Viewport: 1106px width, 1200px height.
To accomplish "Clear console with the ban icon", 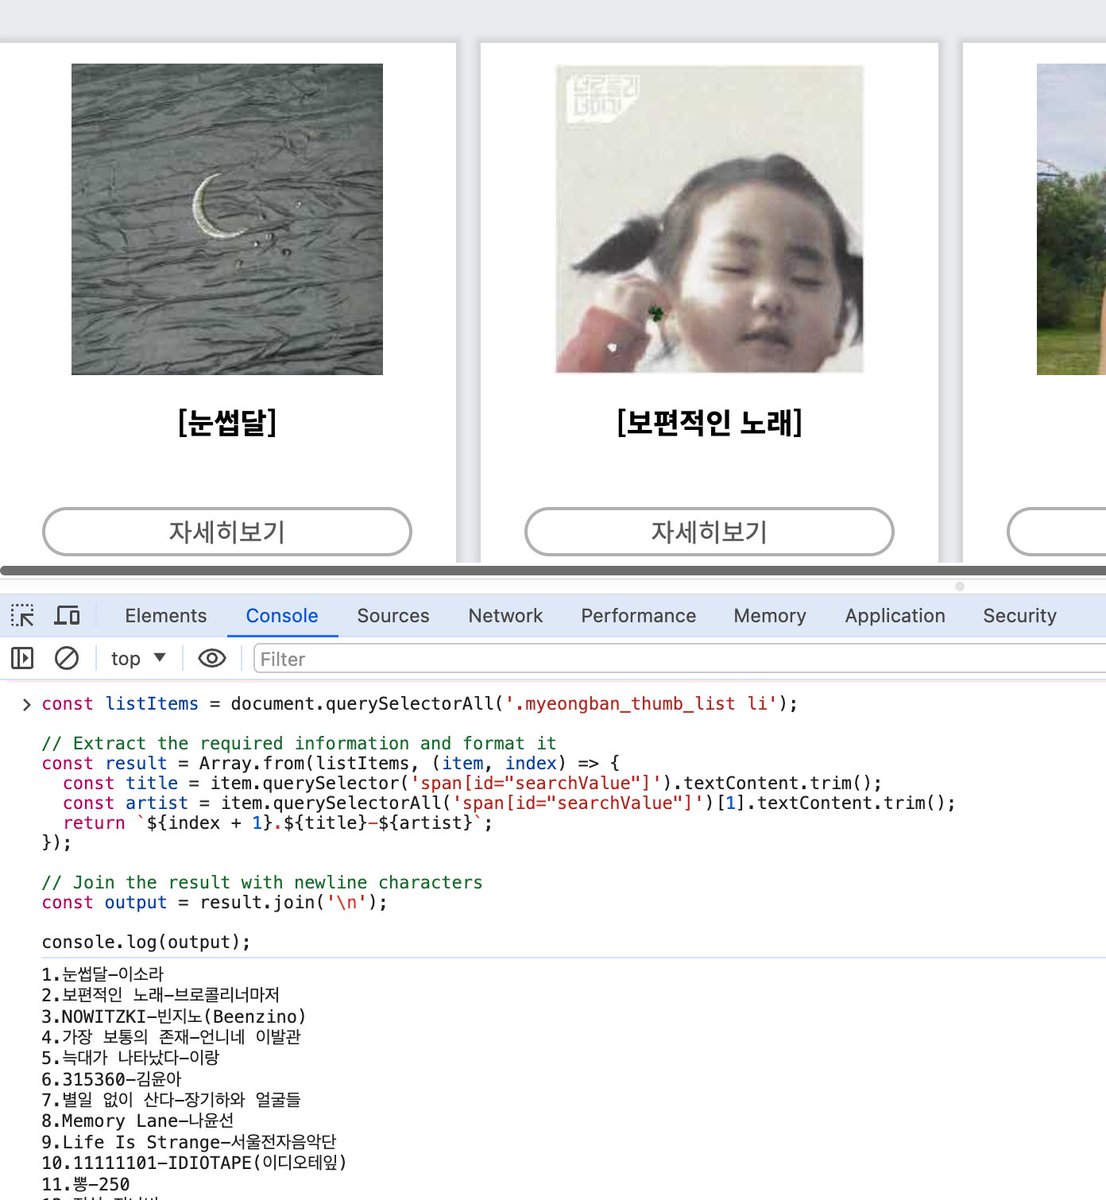I will pyautogui.click(x=66, y=658).
